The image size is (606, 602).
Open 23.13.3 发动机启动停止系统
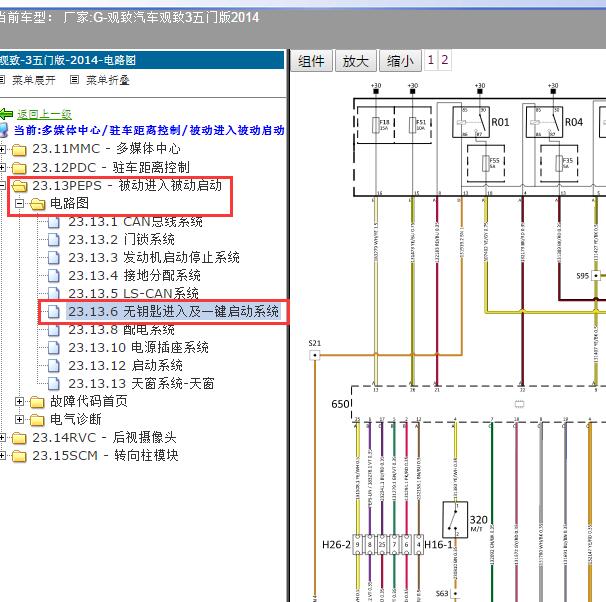[154, 257]
